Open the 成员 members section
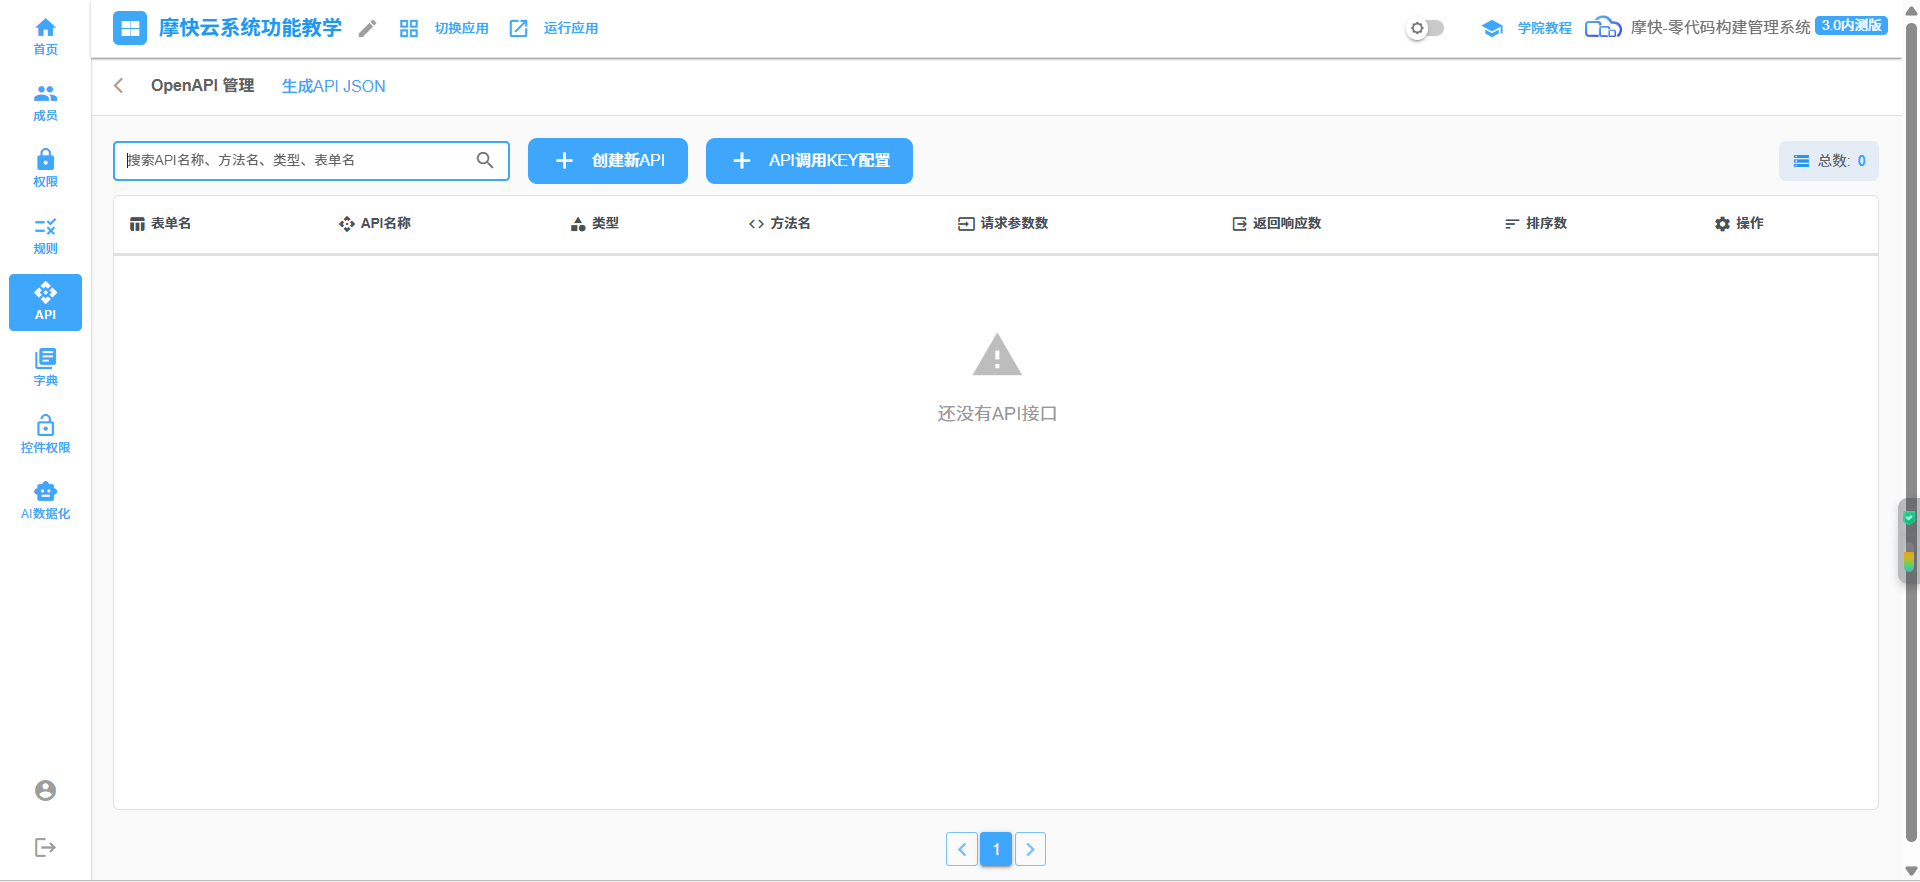This screenshot has width=1920, height=882. [45, 103]
